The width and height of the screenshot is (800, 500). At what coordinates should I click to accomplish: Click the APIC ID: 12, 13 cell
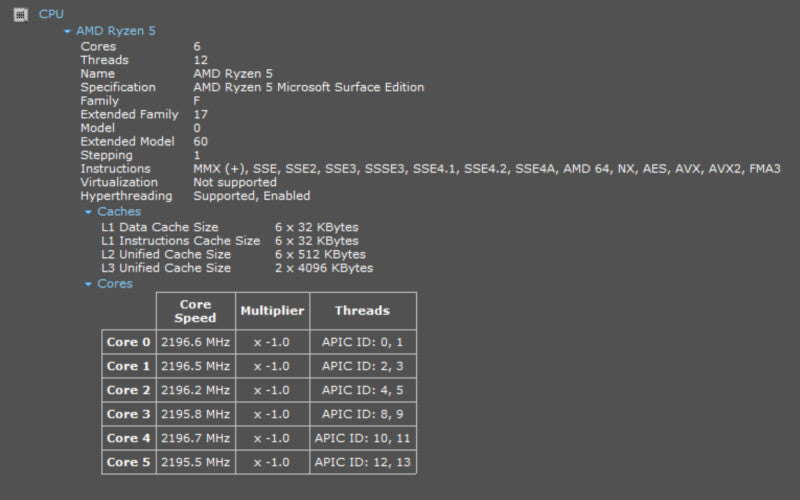coord(363,462)
